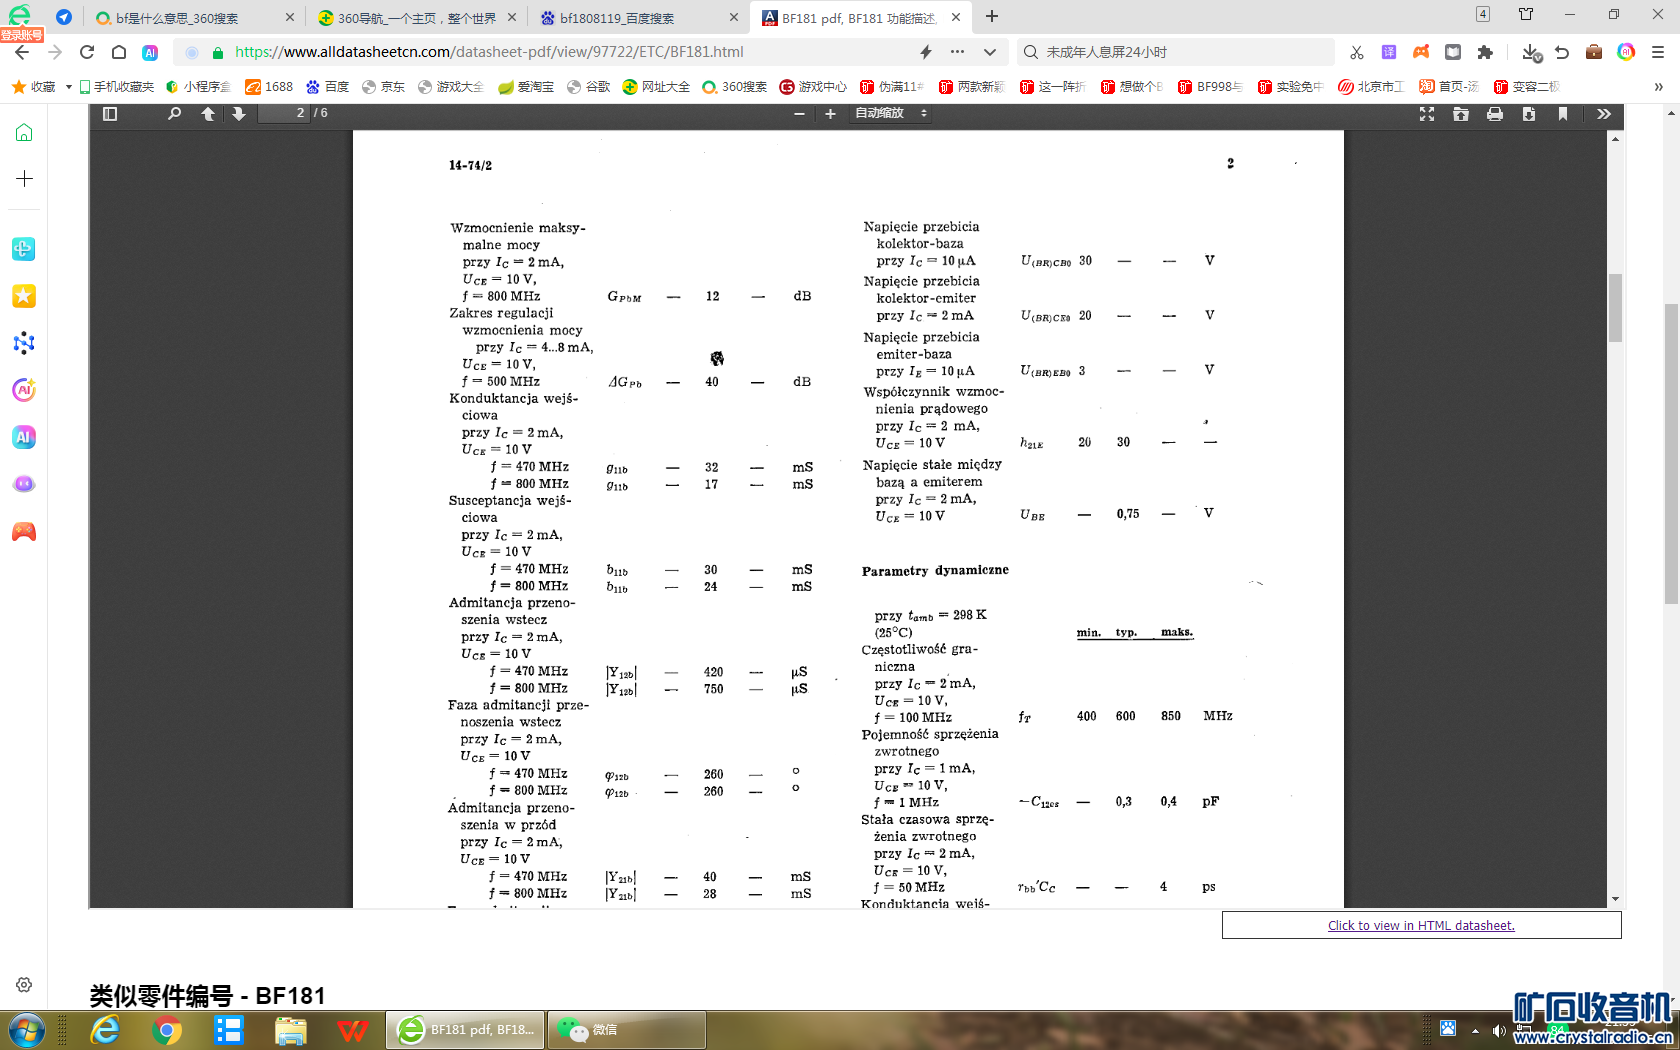The height and width of the screenshot is (1050, 1680).
Task: Go to the previous PDF page
Action: 208,114
